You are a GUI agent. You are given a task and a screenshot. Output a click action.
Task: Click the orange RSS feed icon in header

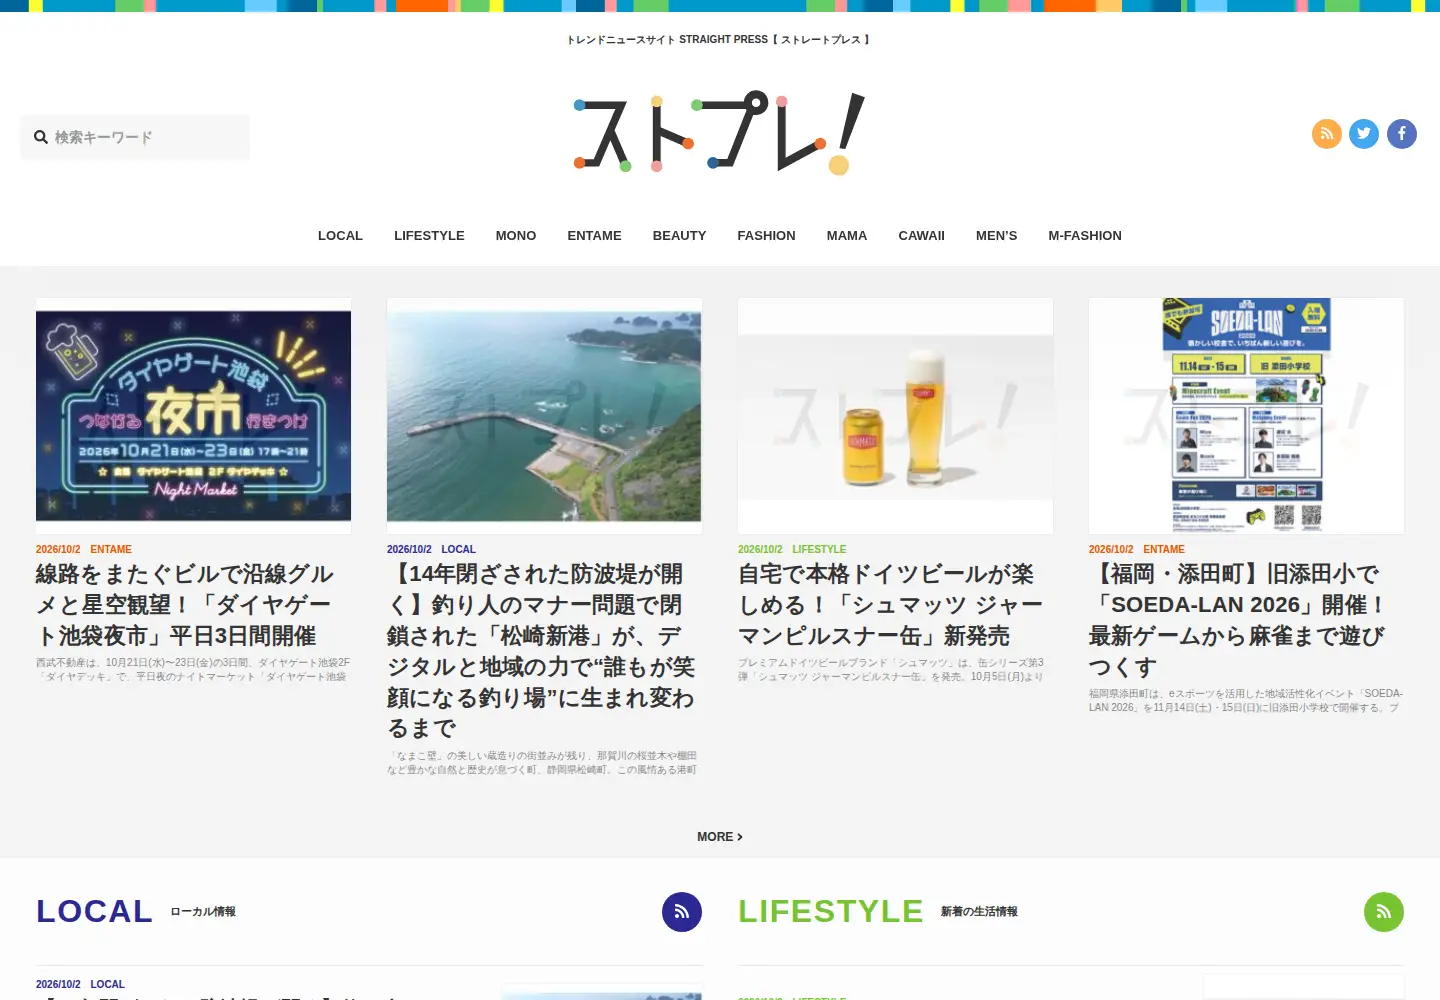(1327, 134)
